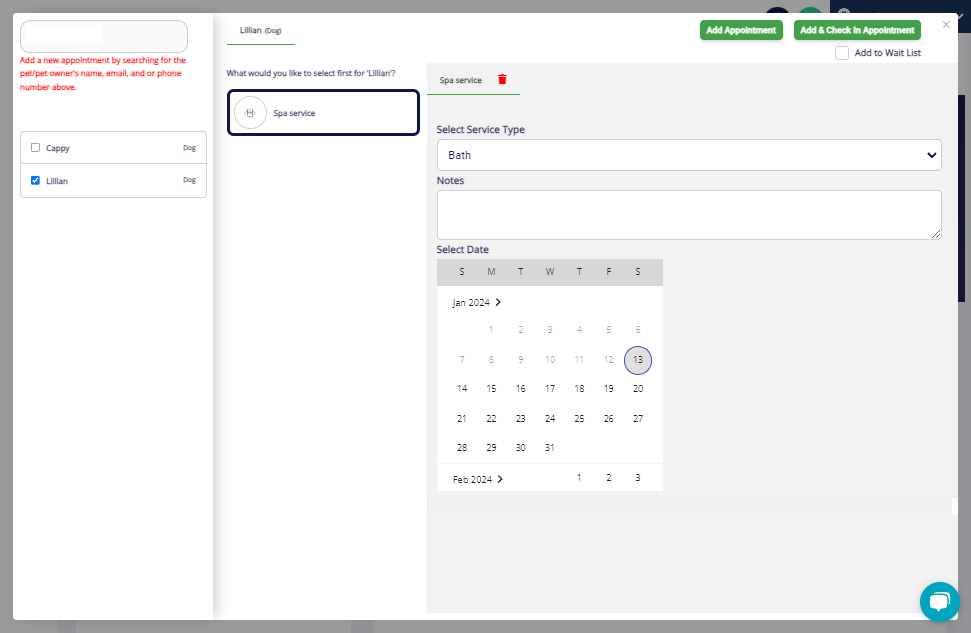Pick January 31 date
The width and height of the screenshot is (971, 633).
pyautogui.click(x=550, y=448)
